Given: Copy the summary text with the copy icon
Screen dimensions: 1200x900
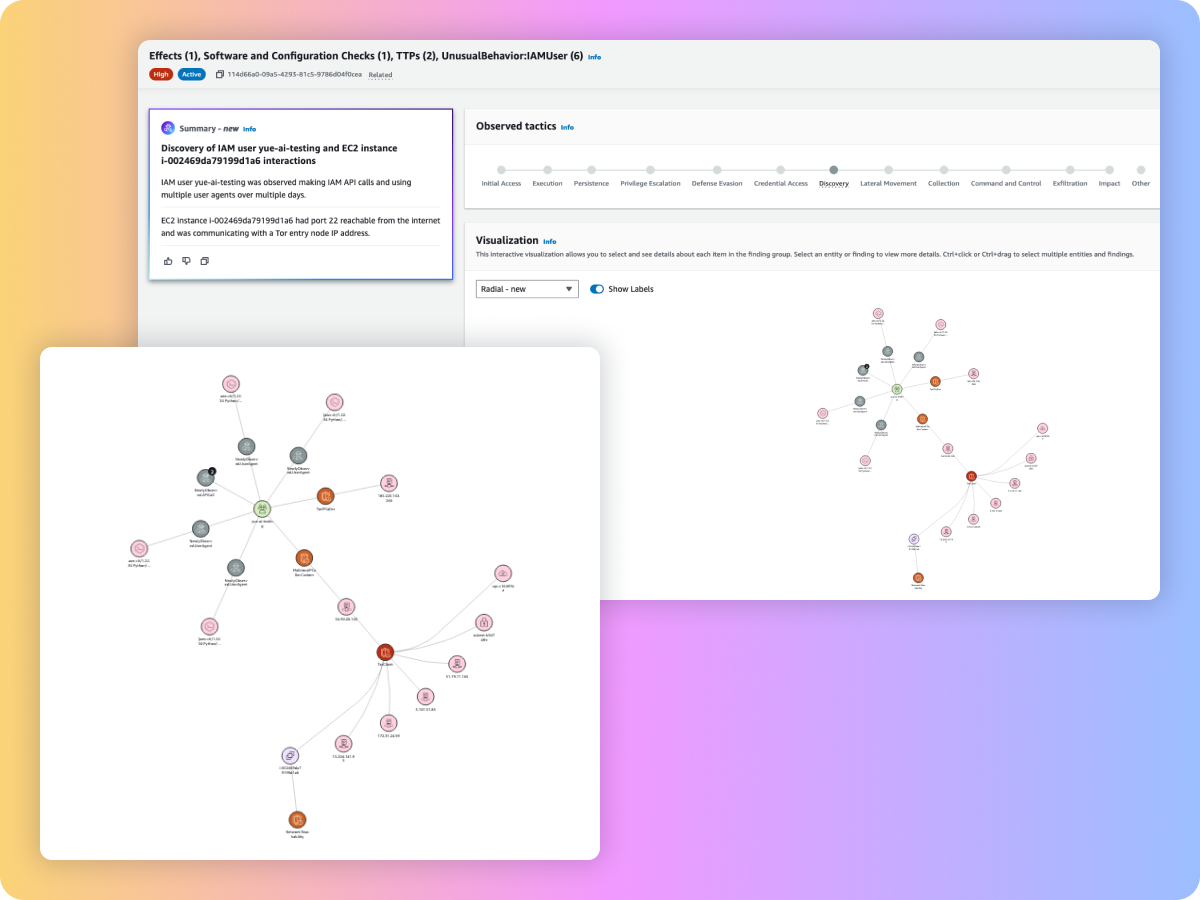Looking at the screenshot, I should click(x=204, y=261).
